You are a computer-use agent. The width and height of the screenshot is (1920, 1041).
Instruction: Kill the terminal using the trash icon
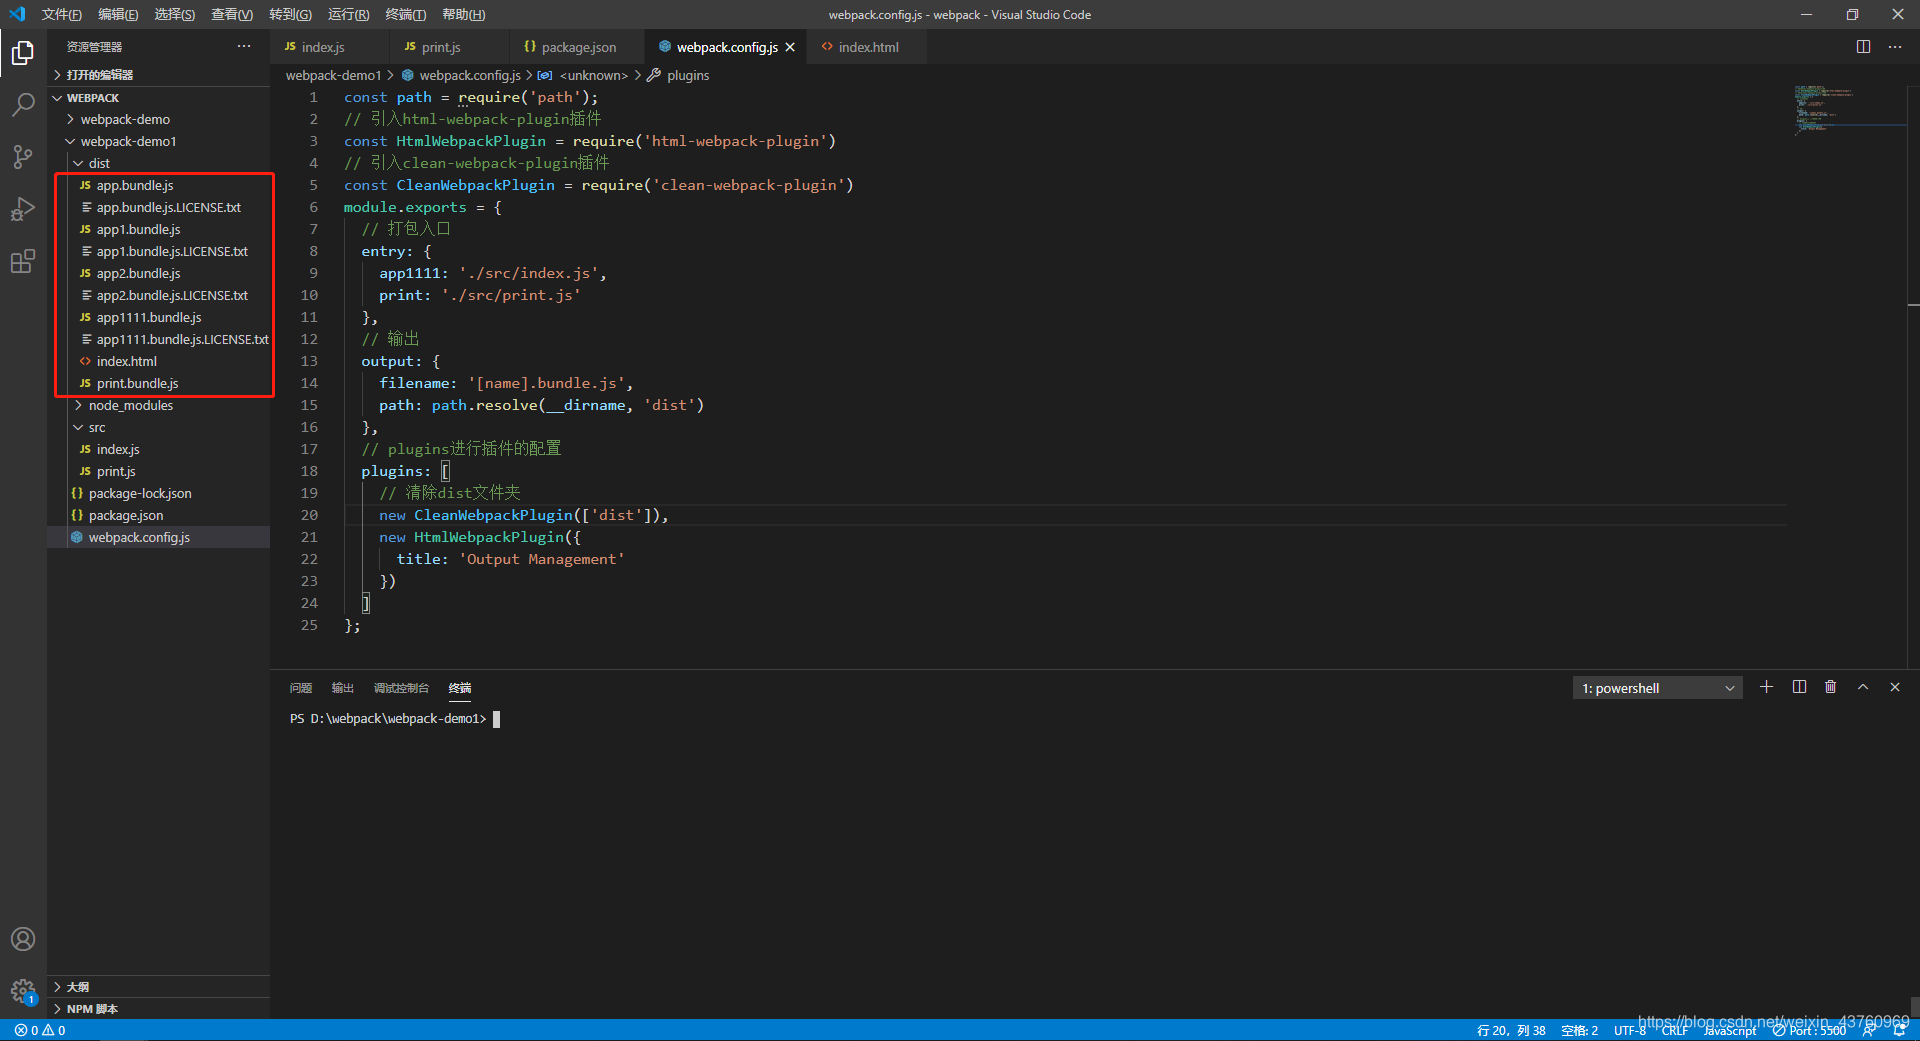tap(1830, 687)
